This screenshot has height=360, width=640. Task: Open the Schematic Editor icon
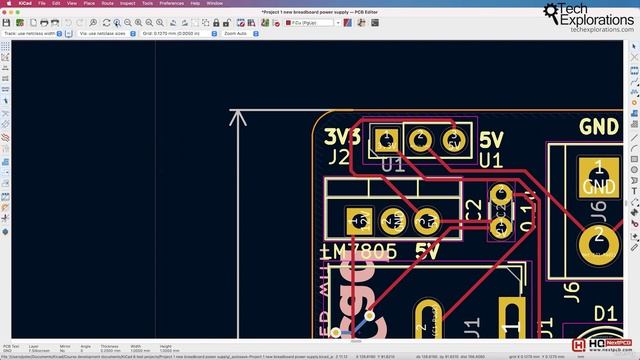pos(361,23)
